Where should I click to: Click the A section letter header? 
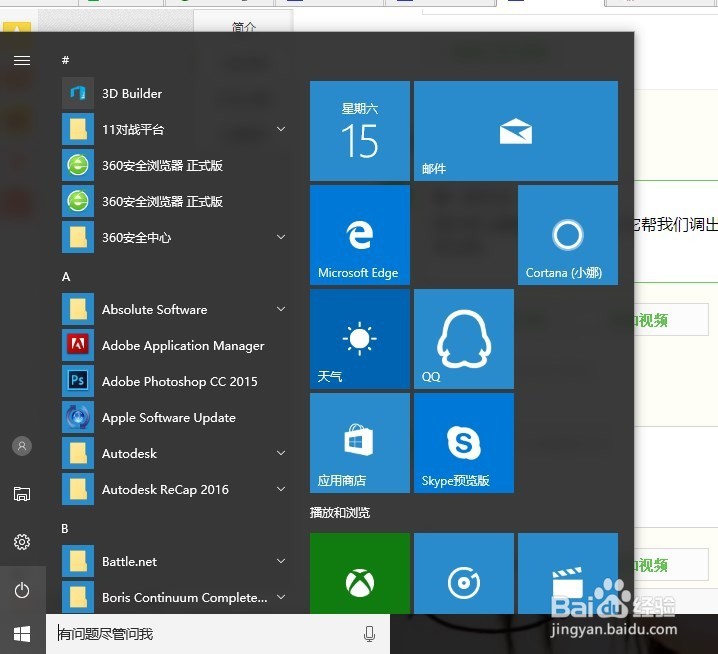[x=66, y=277]
